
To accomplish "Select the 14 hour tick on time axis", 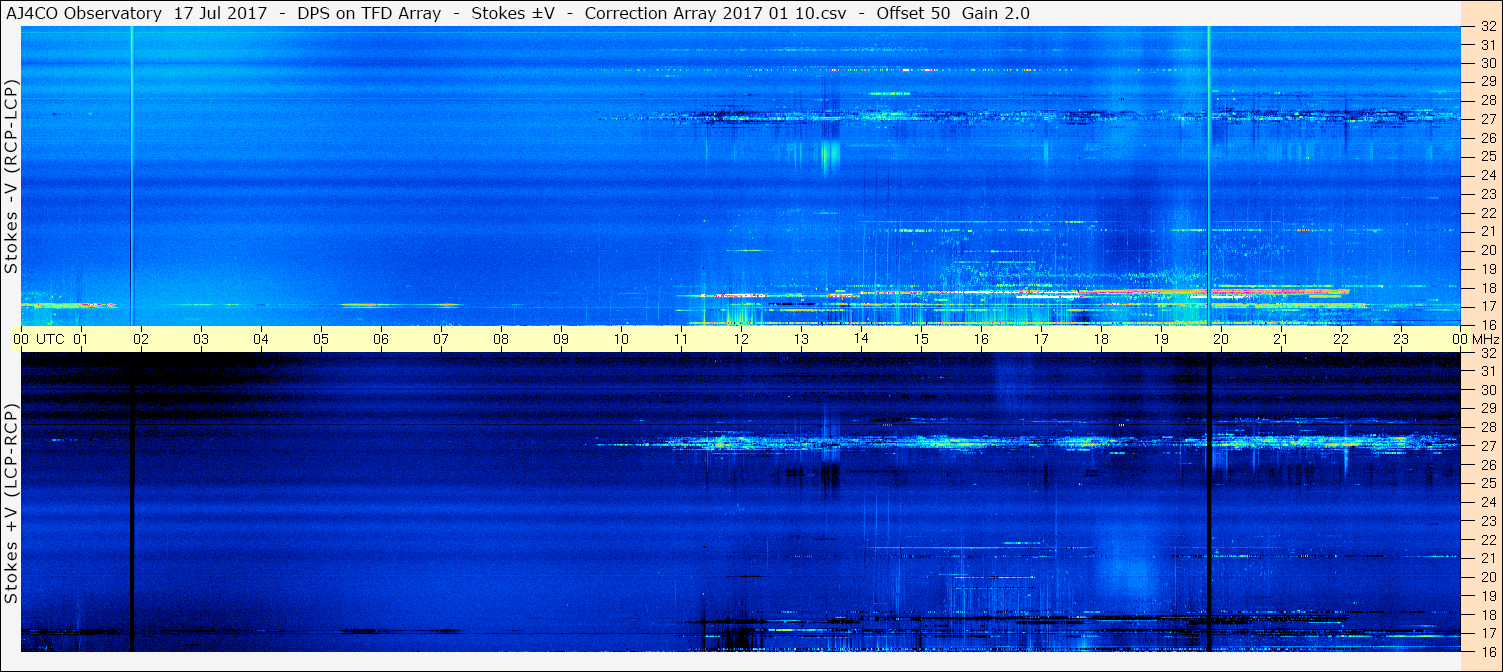I will 861,339.
